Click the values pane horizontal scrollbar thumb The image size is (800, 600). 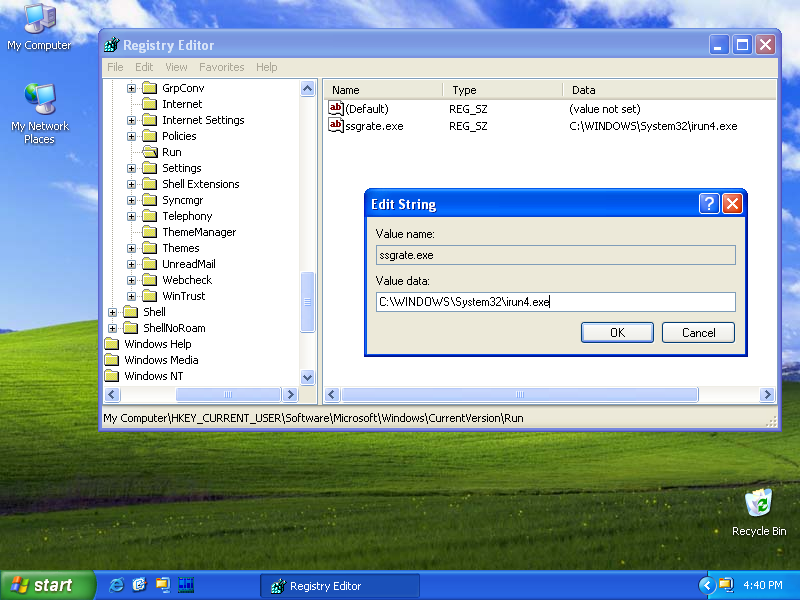[x=520, y=394]
